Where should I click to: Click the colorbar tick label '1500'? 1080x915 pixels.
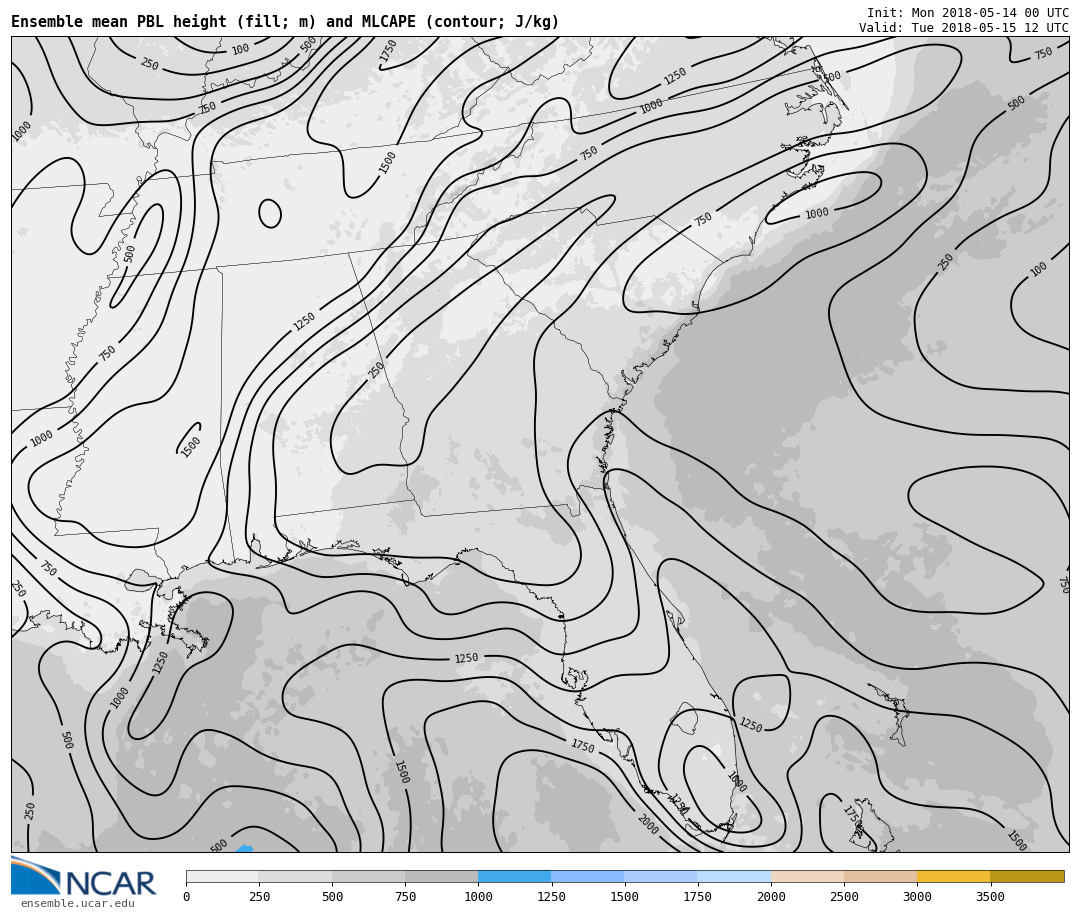[625, 896]
